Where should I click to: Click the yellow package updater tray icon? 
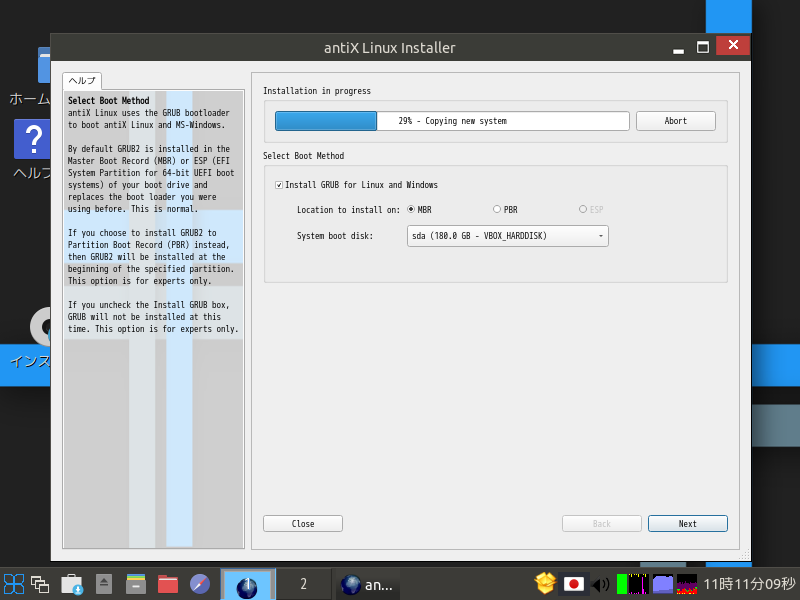pyautogui.click(x=545, y=584)
